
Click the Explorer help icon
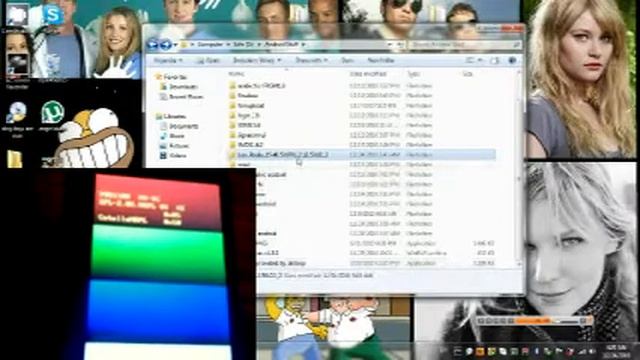click(x=512, y=60)
